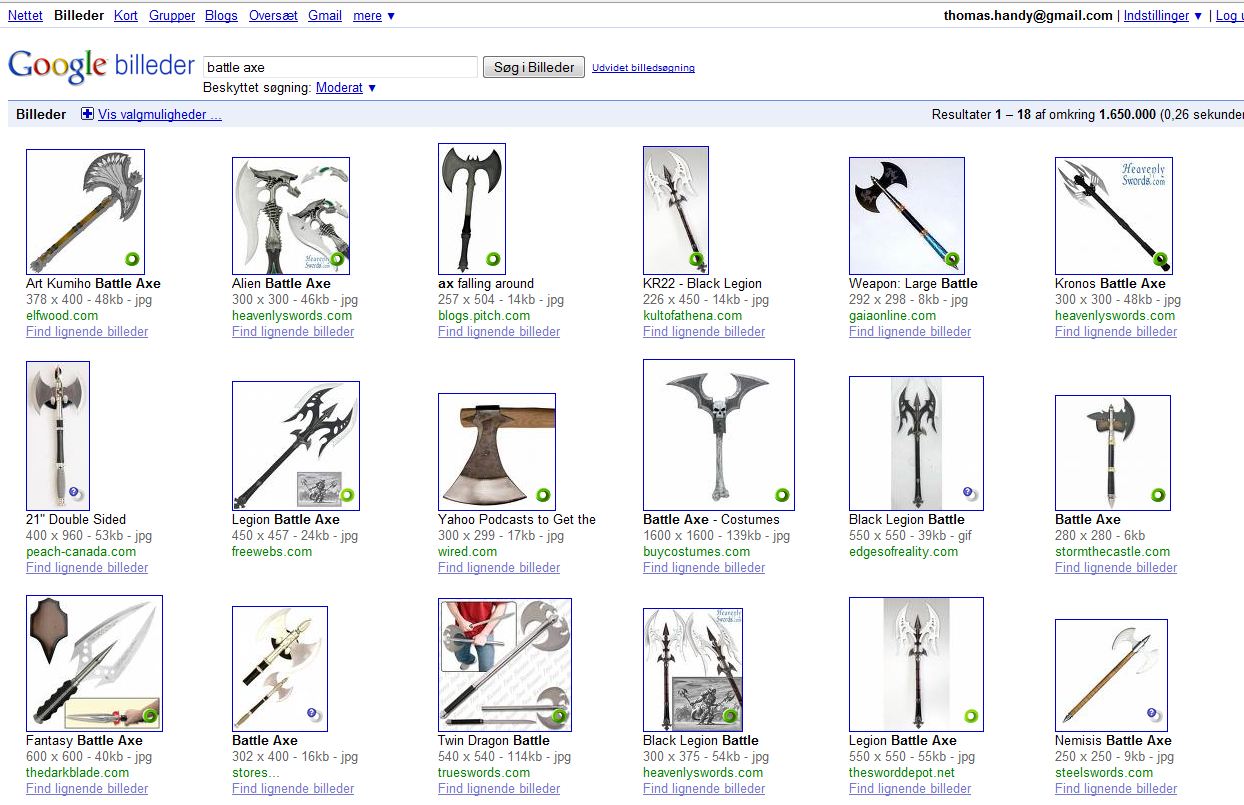The height and width of the screenshot is (805, 1244).
Task: Open the Art Kumiho Battle Axe thumbnail
Action: tap(85, 212)
